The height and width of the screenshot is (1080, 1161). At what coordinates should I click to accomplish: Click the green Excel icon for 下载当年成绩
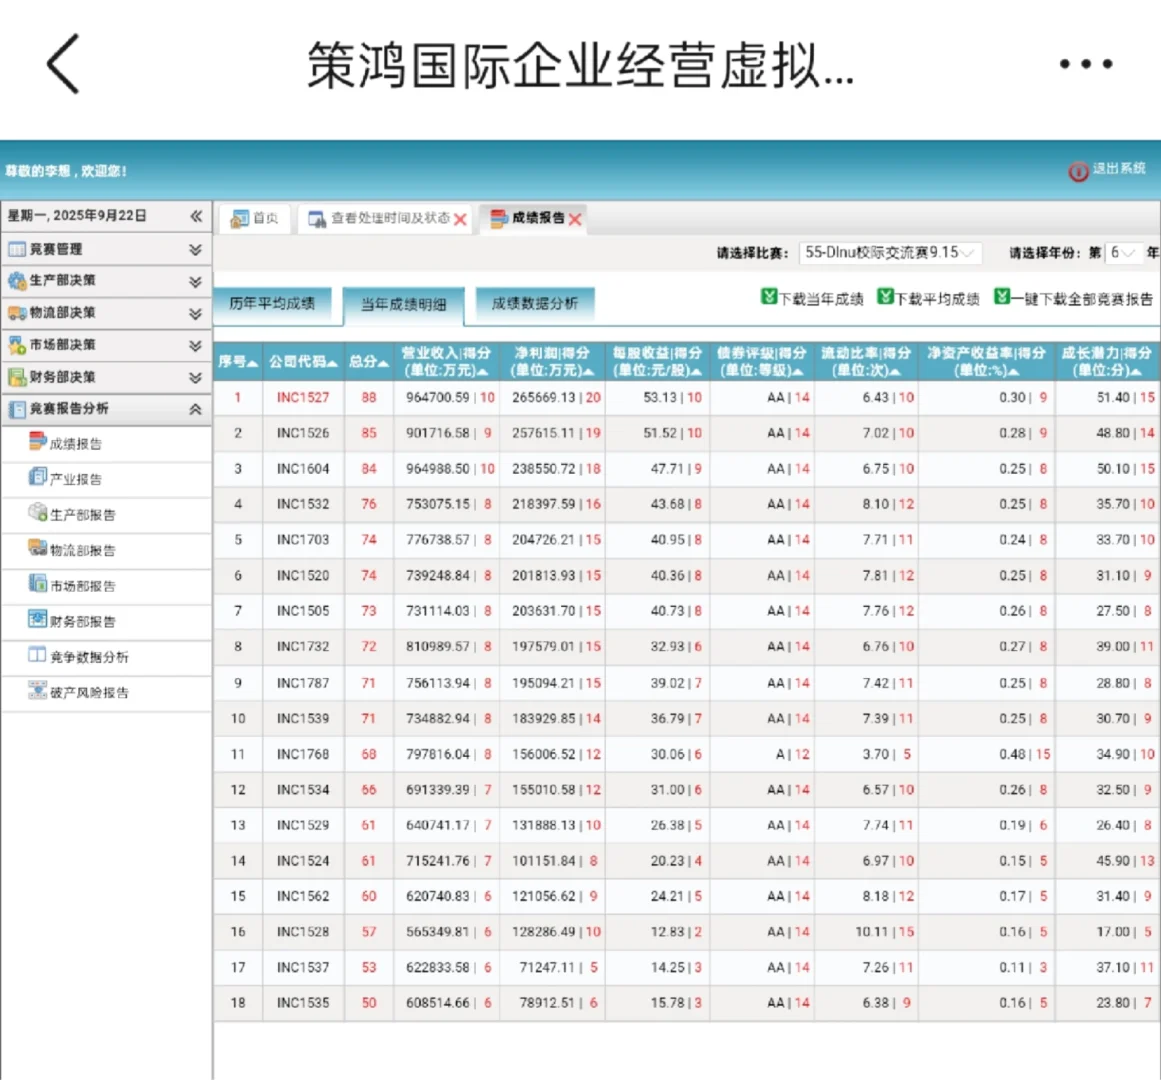(x=769, y=297)
